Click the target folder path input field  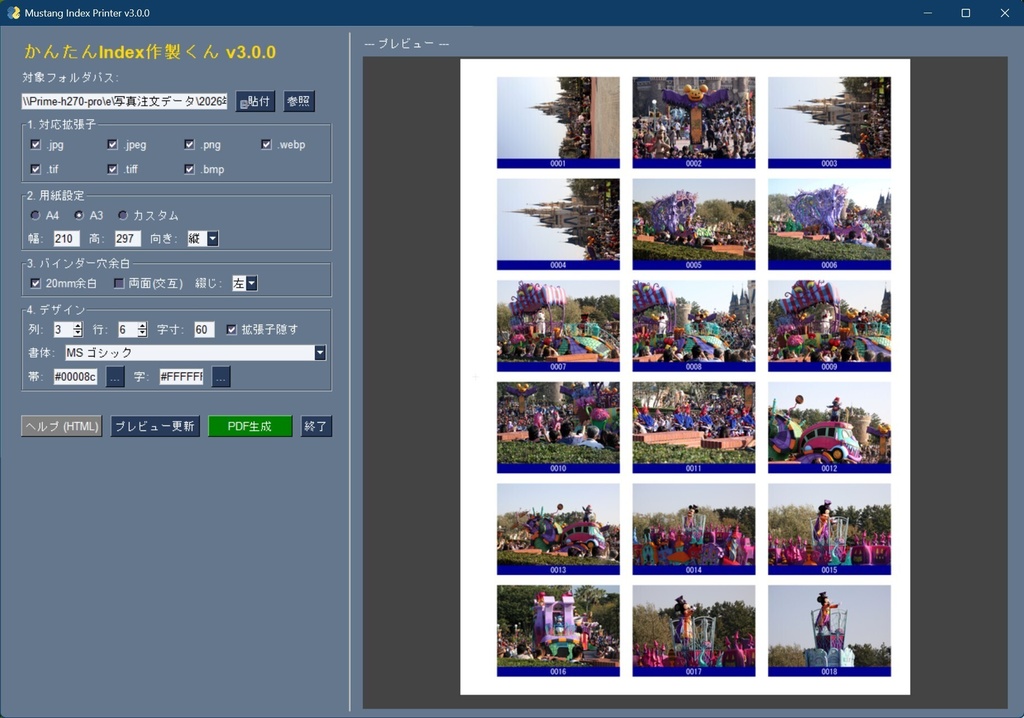[x=124, y=101]
